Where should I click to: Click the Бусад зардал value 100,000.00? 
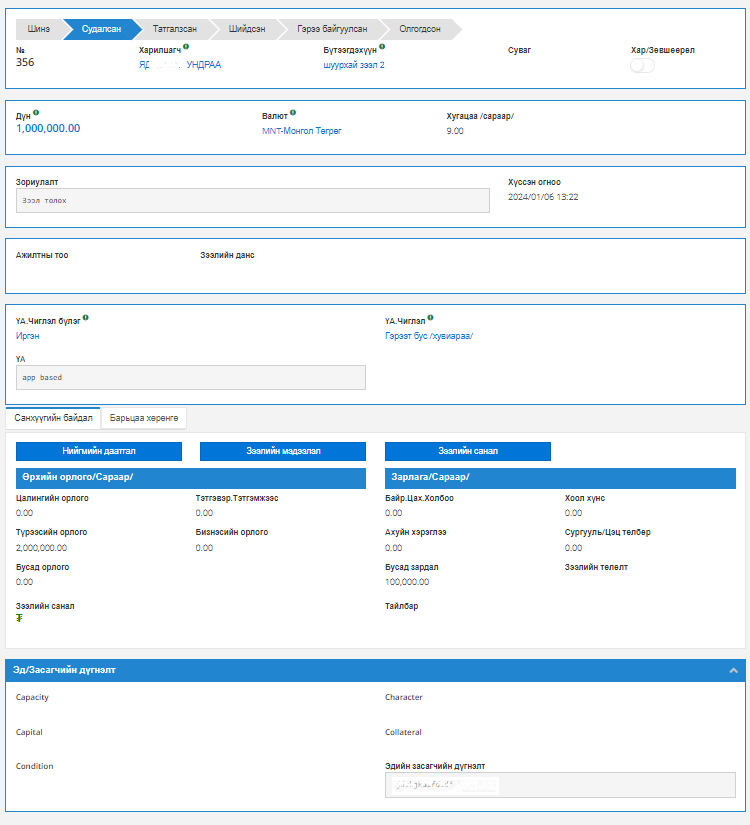pyautogui.click(x=407, y=582)
